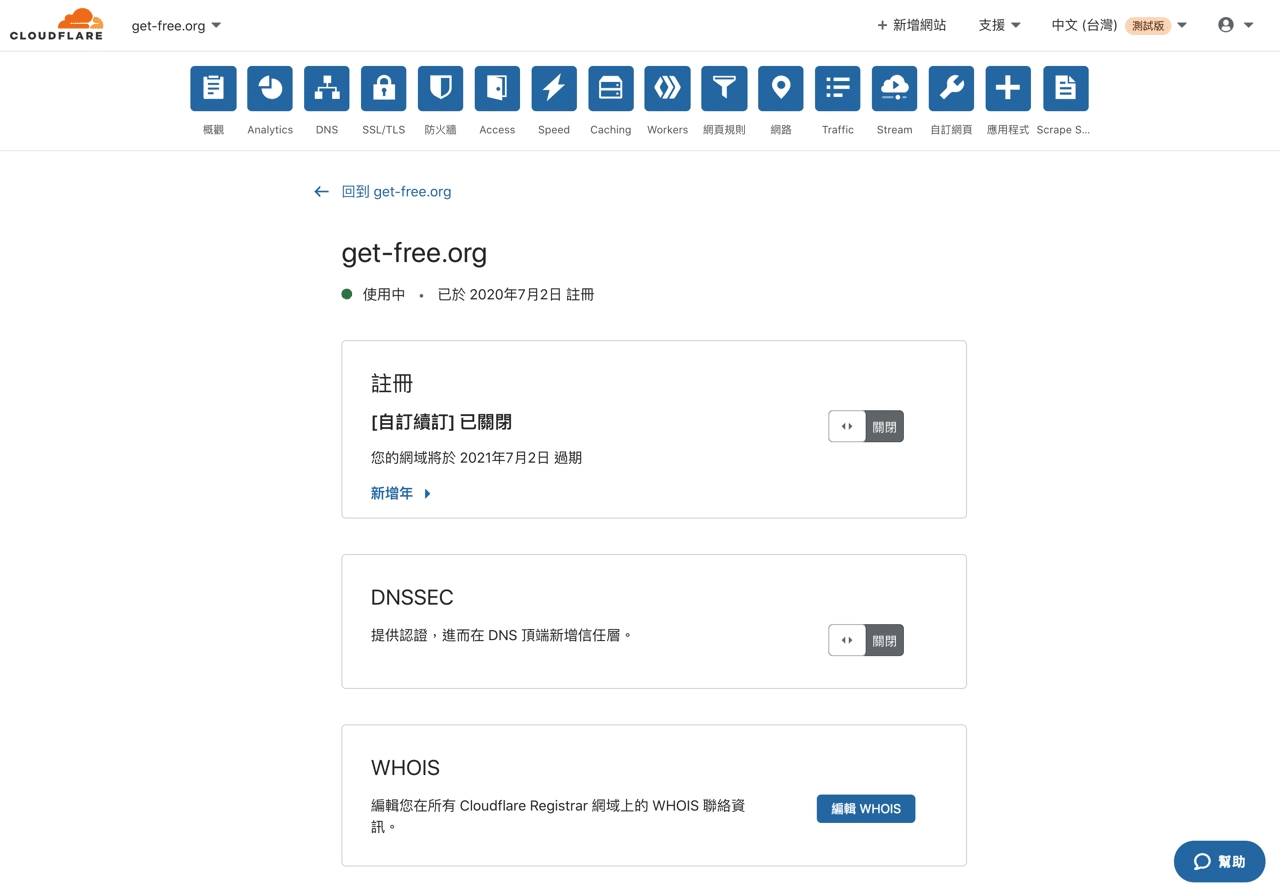Click the back arrow beside 回到 get-free.org
The height and width of the screenshot is (888, 1280).
point(321,192)
